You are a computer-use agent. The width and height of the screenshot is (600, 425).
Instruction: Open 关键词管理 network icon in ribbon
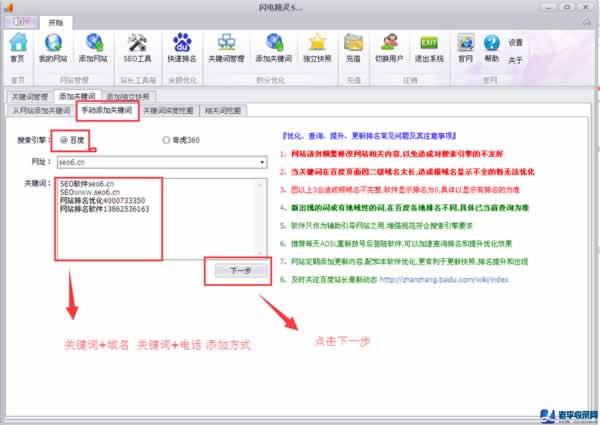[226, 47]
